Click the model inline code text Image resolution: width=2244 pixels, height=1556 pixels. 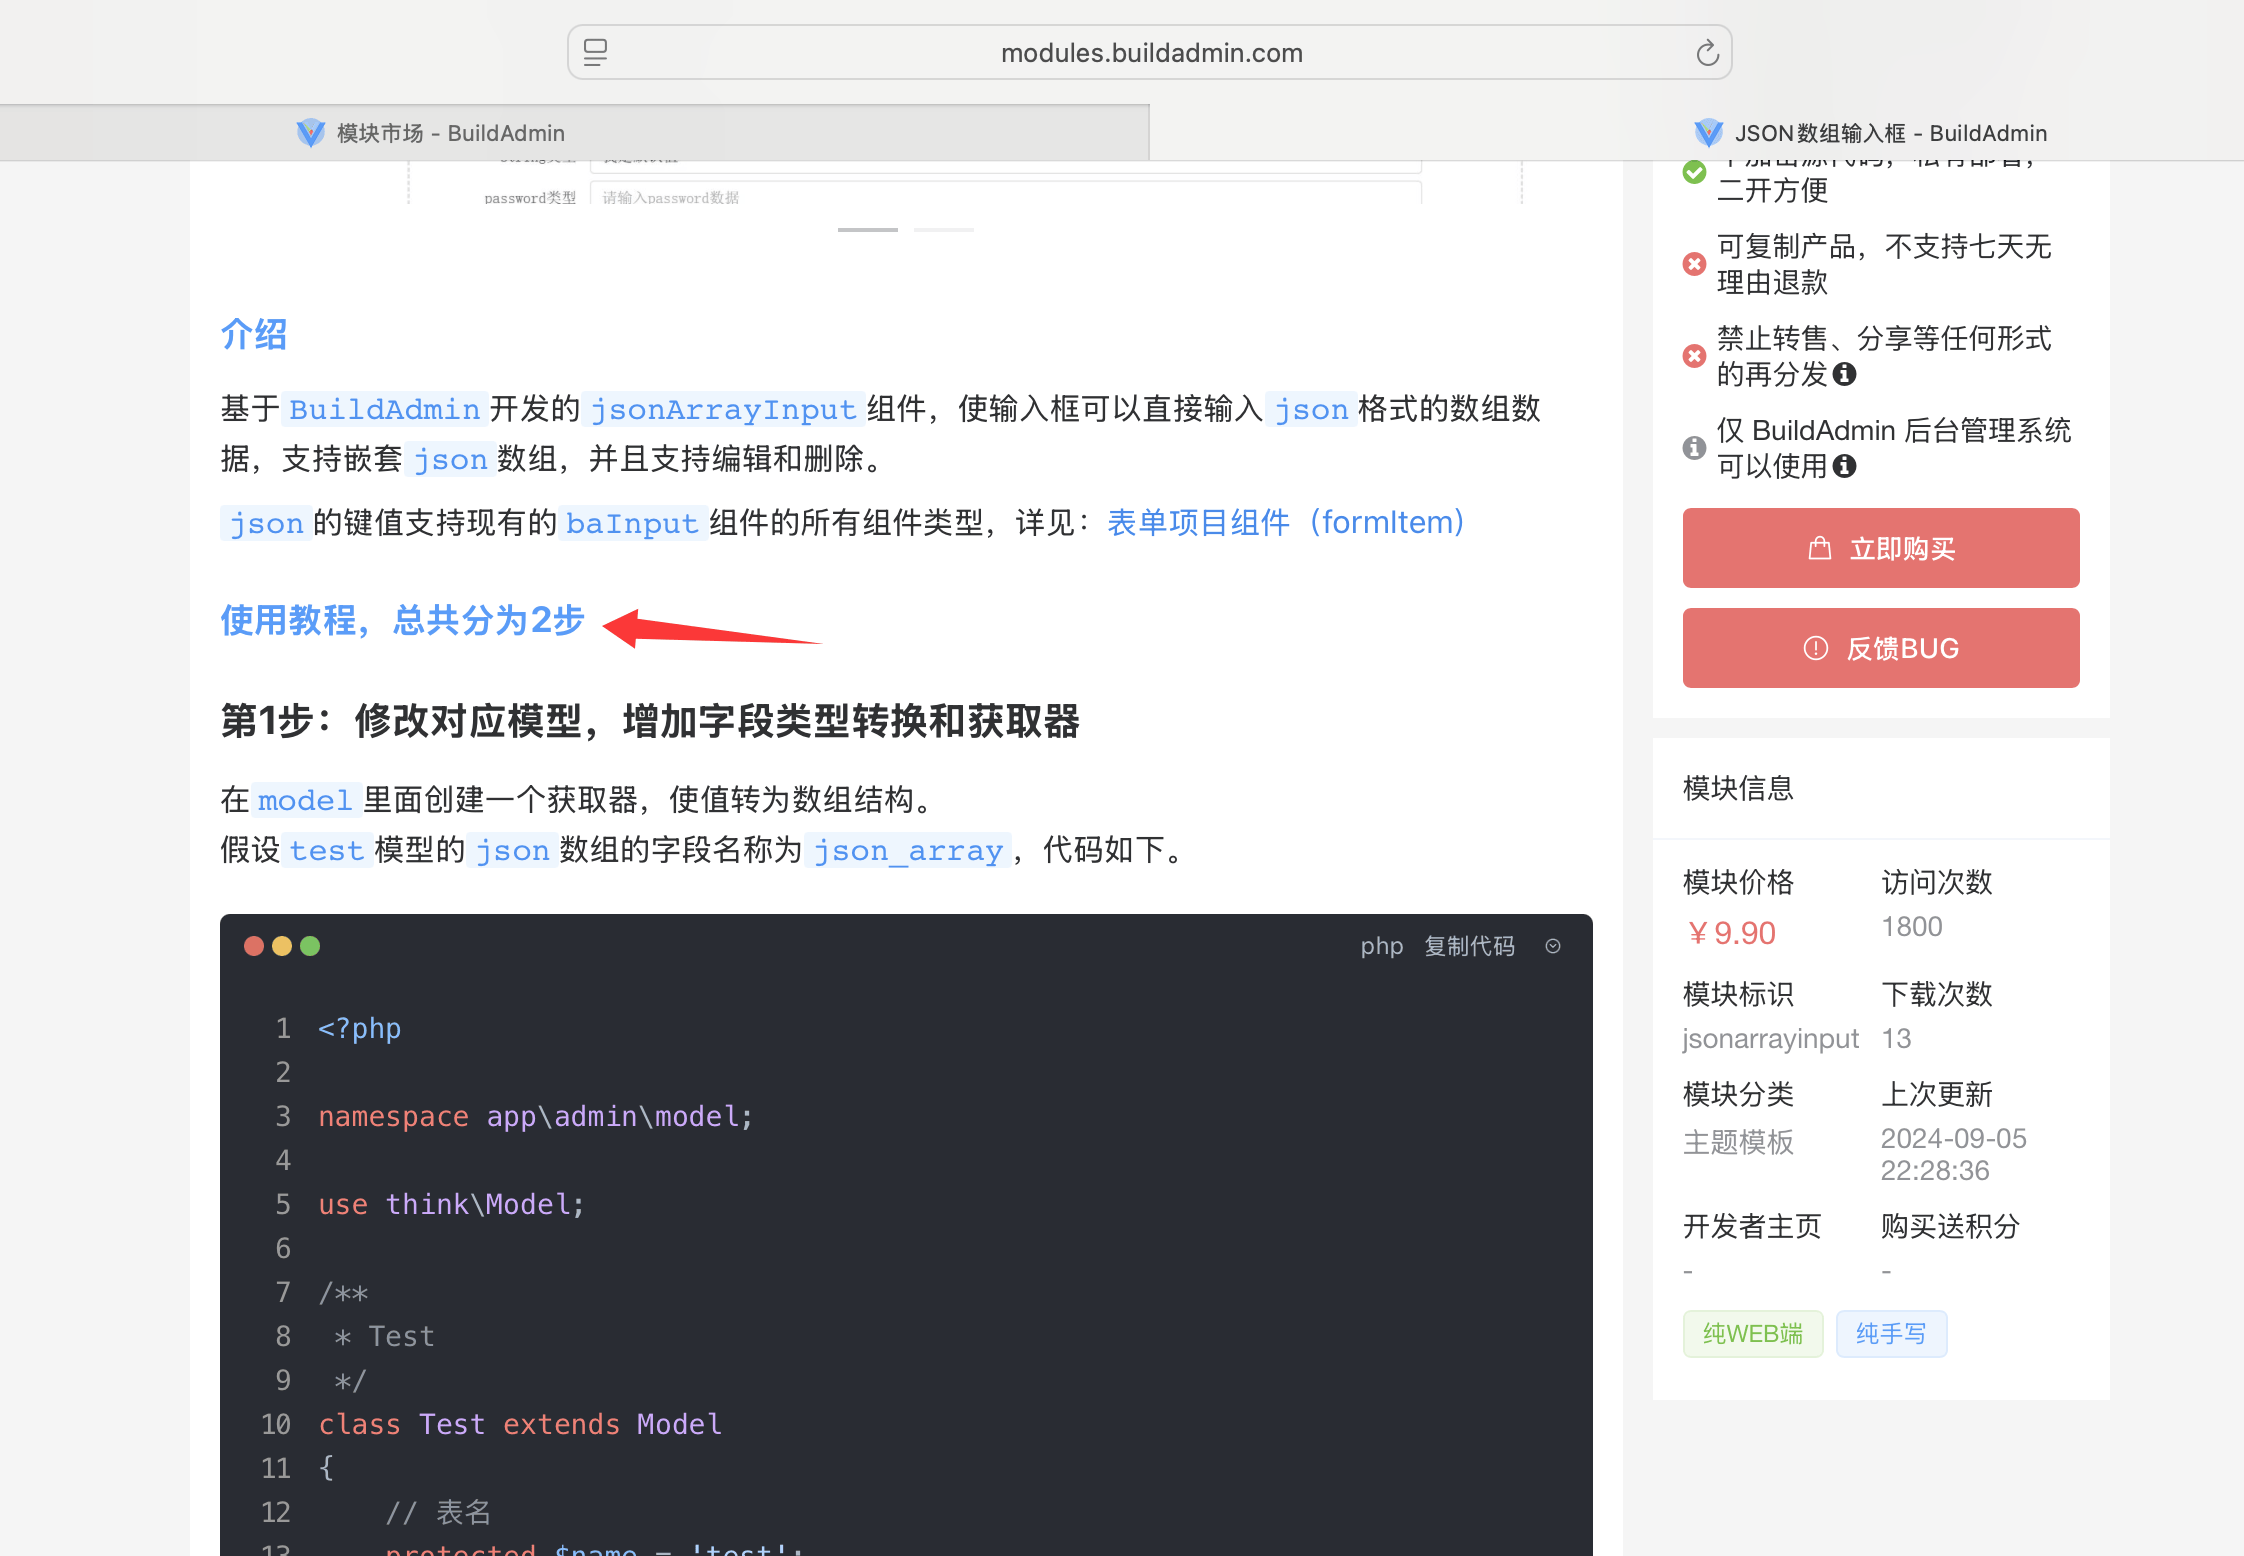tap(305, 800)
